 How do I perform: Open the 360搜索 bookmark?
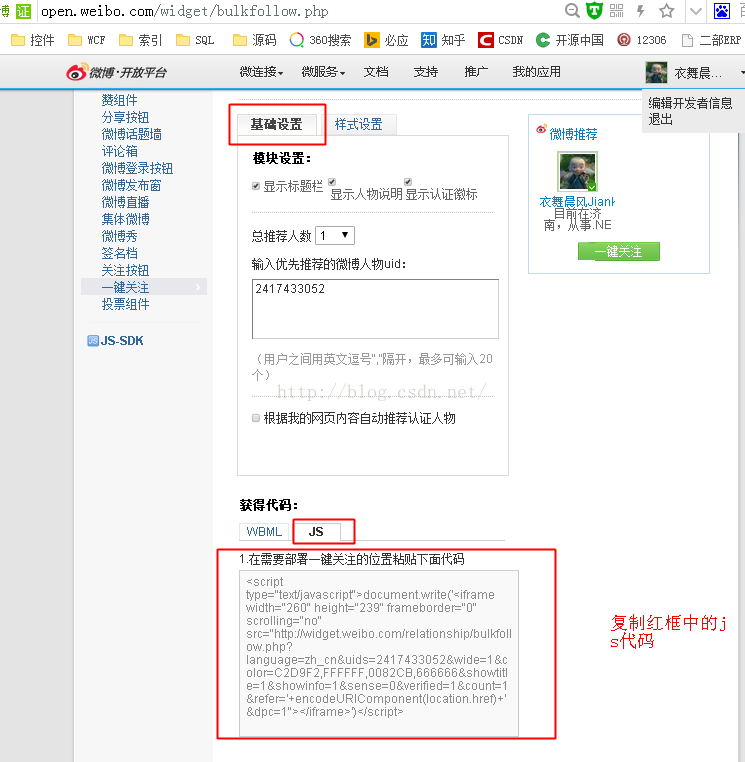[x=320, y=40]
